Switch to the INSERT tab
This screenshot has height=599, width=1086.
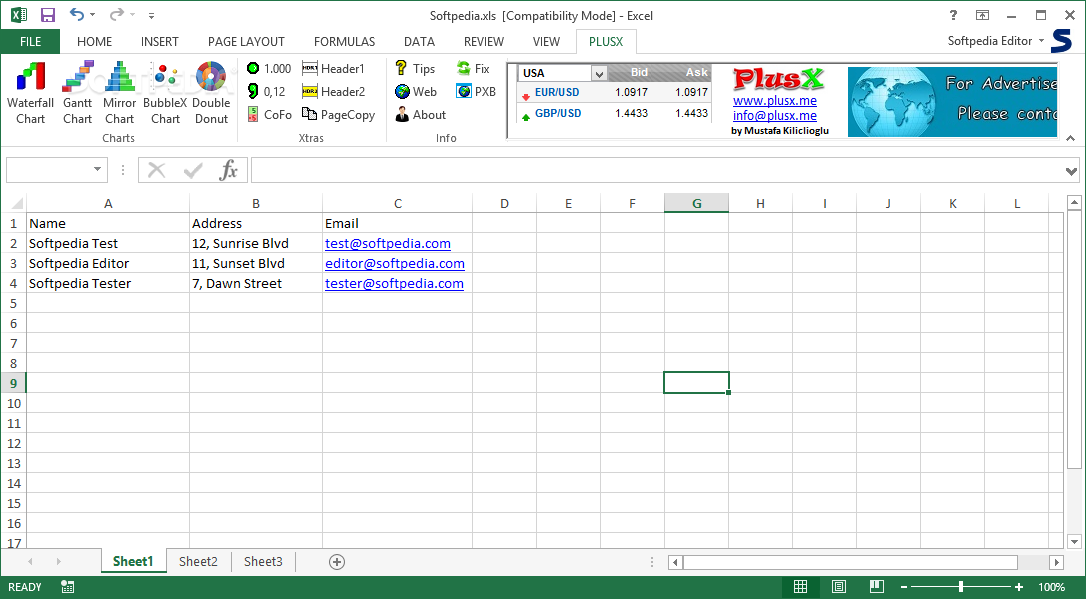160,42
